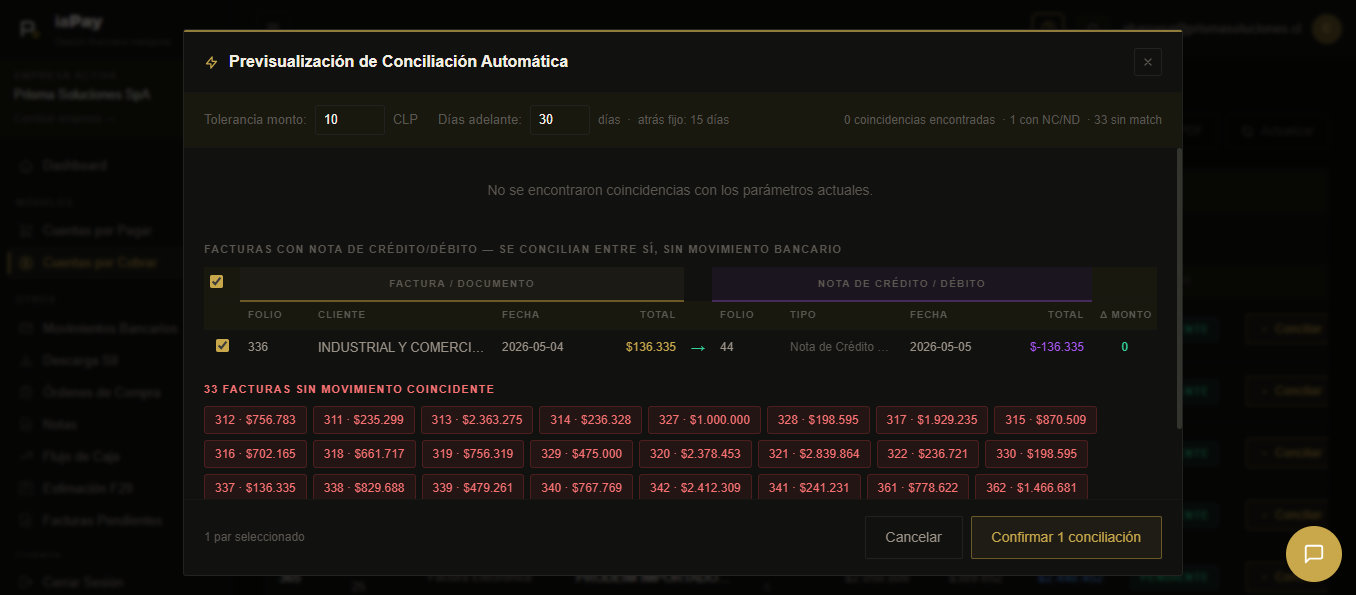Select invoice chip 319 · $756.319

click(473, 454)
